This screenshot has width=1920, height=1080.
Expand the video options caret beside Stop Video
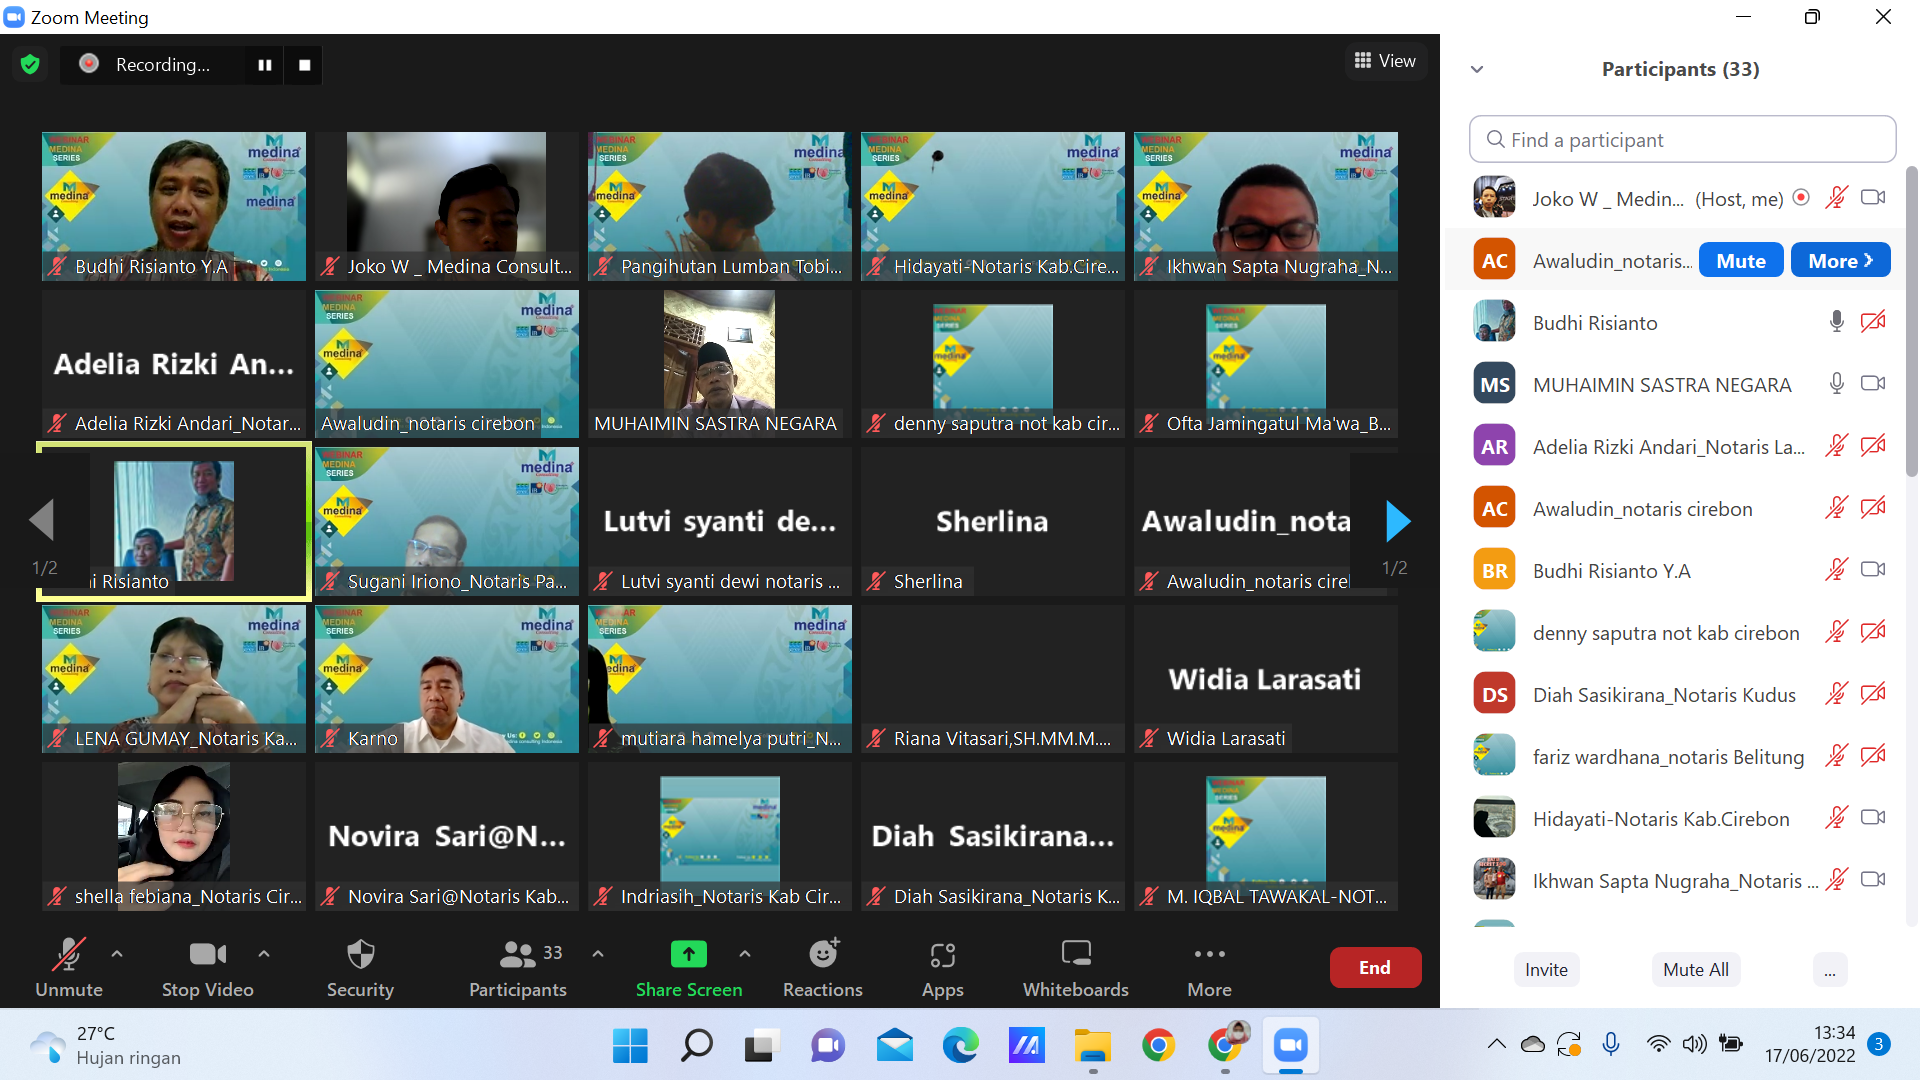click(264, 954)
